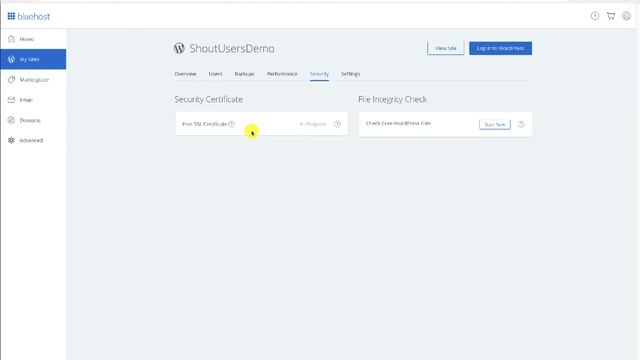Screen dimensions: 640x360
Task: Click the WordPress icon beside My Sites
Action: click(11, 59)
